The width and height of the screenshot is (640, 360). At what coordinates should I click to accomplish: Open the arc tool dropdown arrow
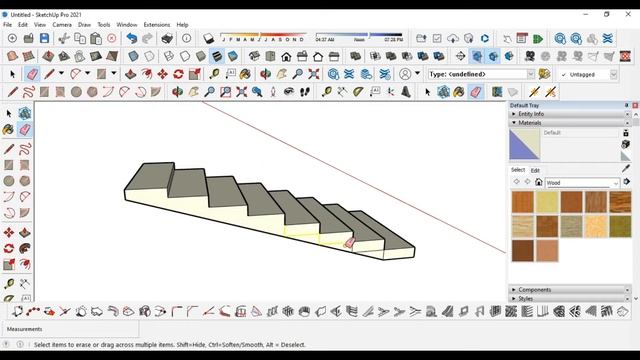[x=87, y=73]
